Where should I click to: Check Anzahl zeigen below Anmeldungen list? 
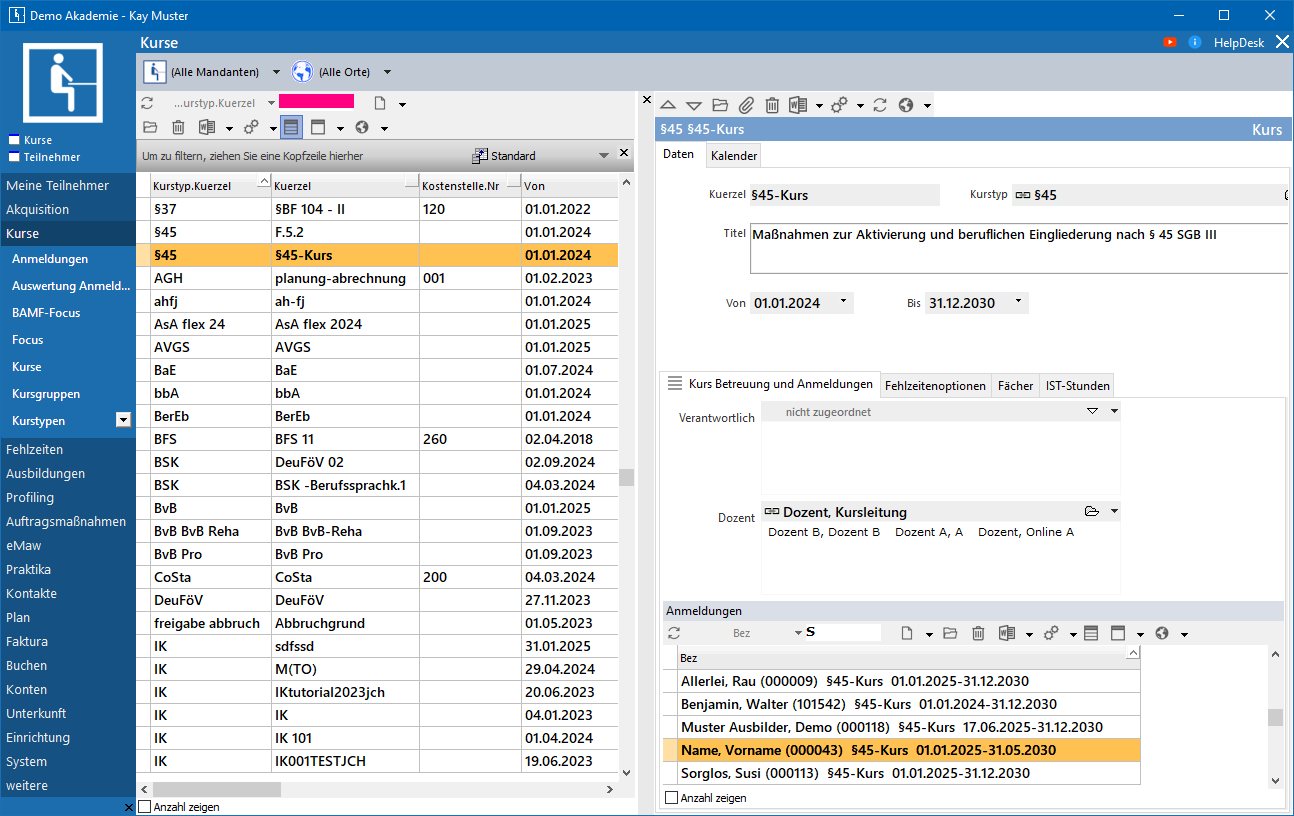tap(671, 798)
